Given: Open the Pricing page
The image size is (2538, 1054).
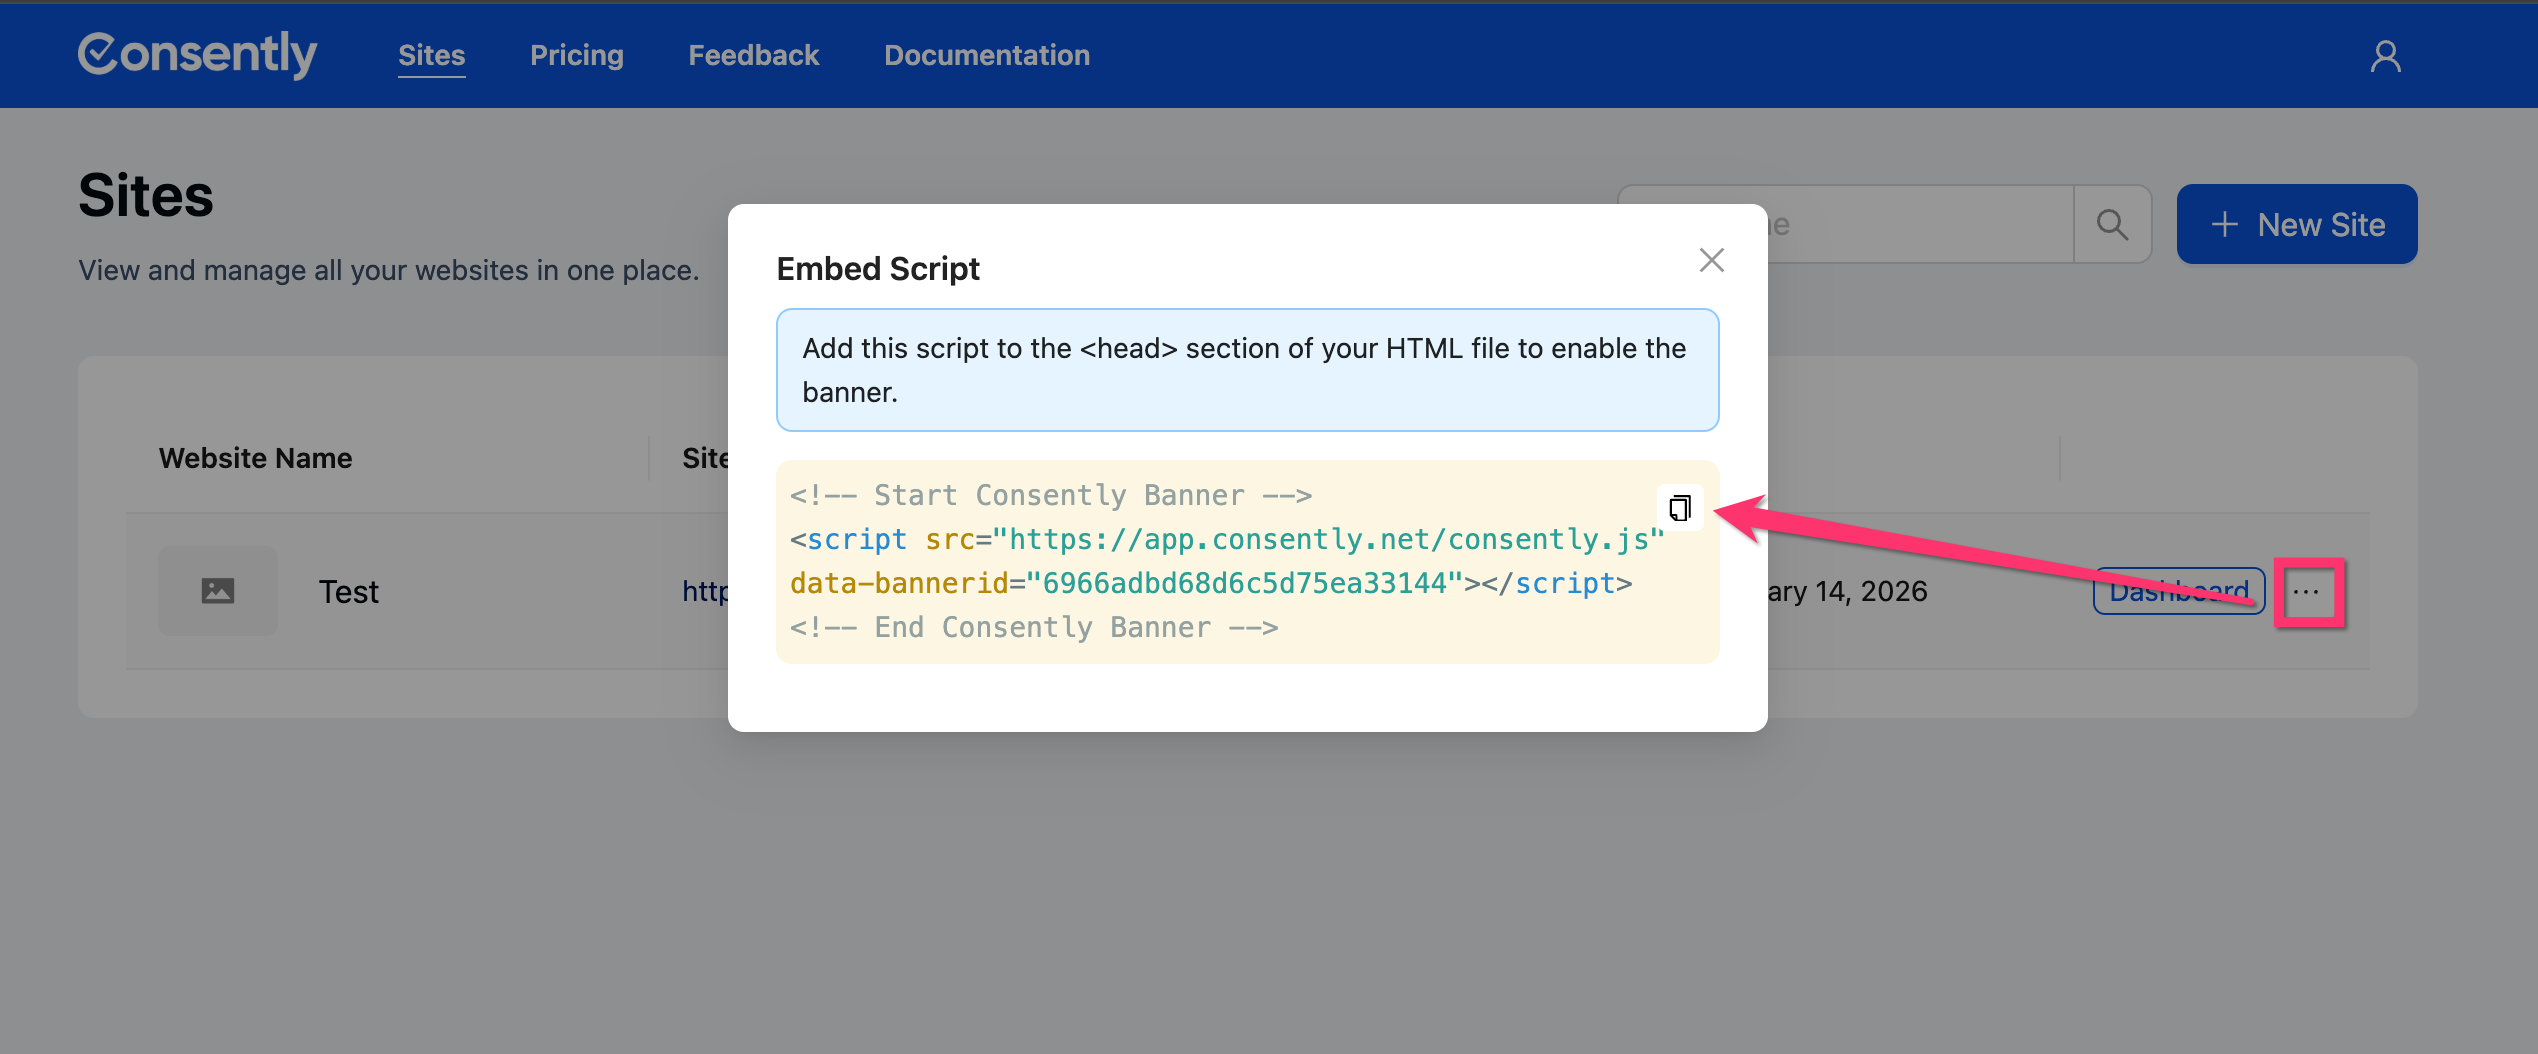Looking at the screenshot, I should coord(576,56).
